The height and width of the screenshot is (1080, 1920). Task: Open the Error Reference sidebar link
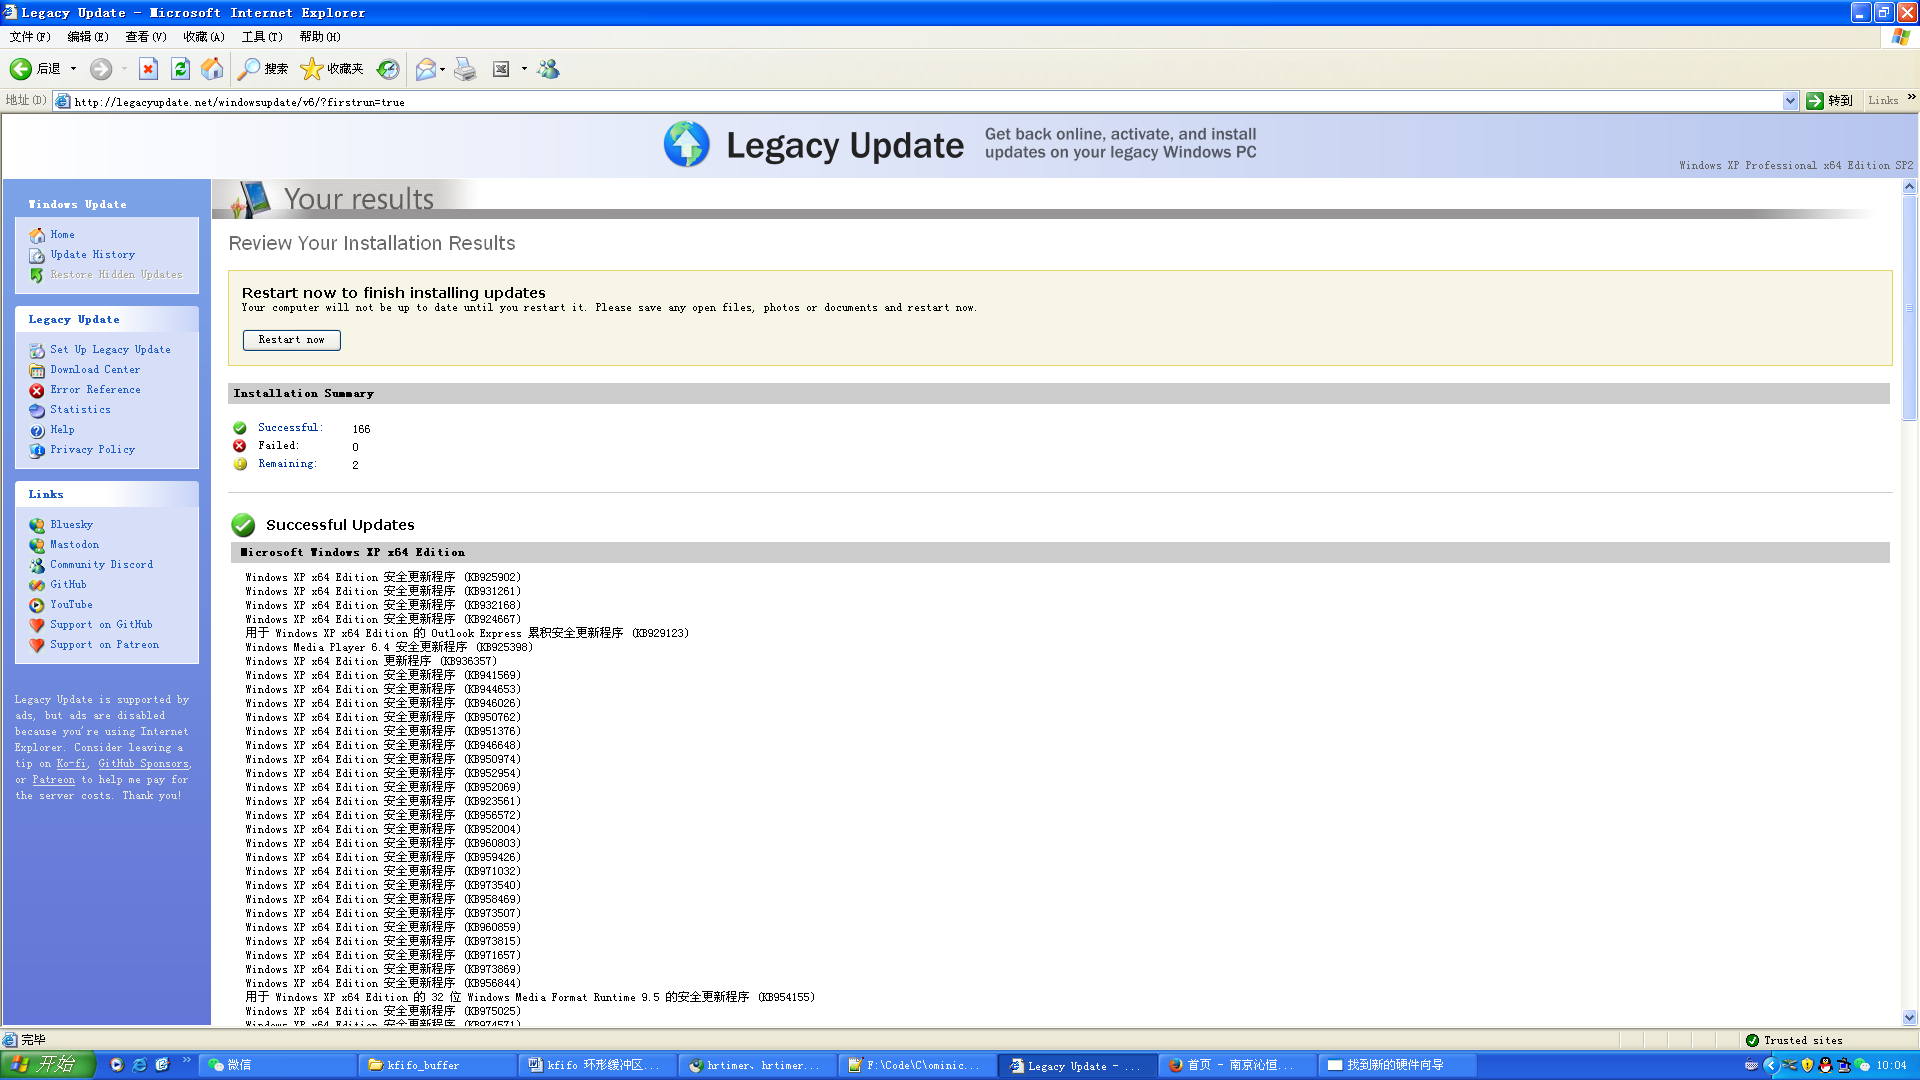pyautogui.click(x=95, y=390)
